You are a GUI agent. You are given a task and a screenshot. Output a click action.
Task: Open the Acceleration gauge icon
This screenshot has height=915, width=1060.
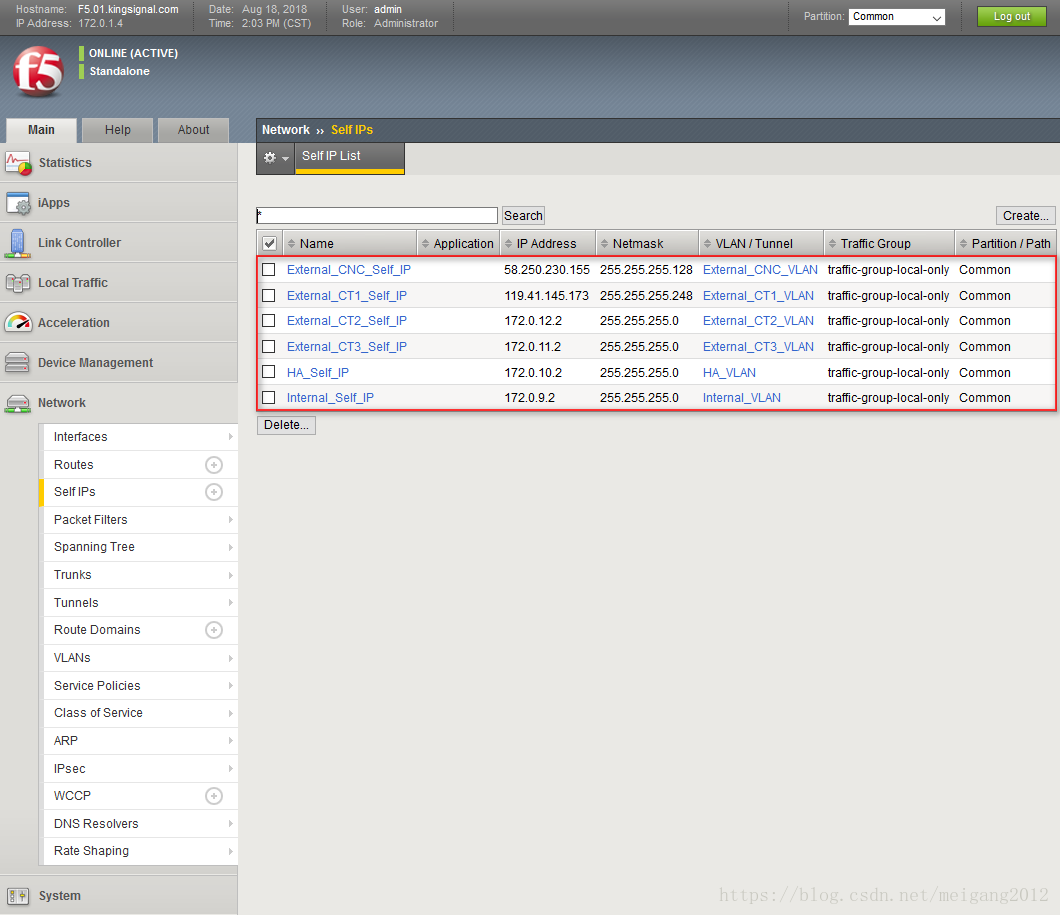pos(18,323)
